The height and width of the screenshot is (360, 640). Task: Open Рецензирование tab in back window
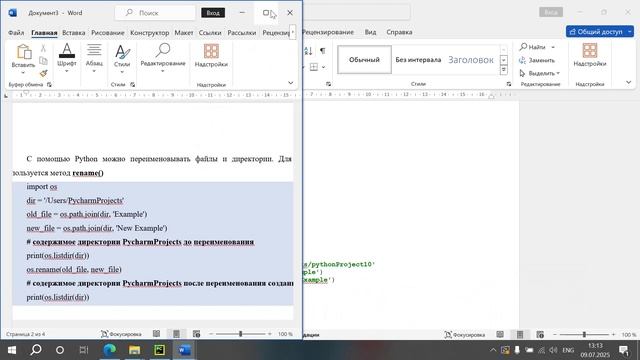[x=328, y=32]
